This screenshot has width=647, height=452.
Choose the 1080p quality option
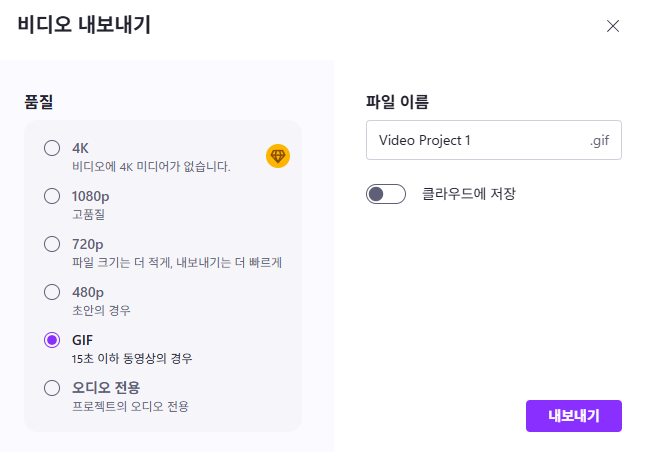pyautogui.click(x=52, y=196)
